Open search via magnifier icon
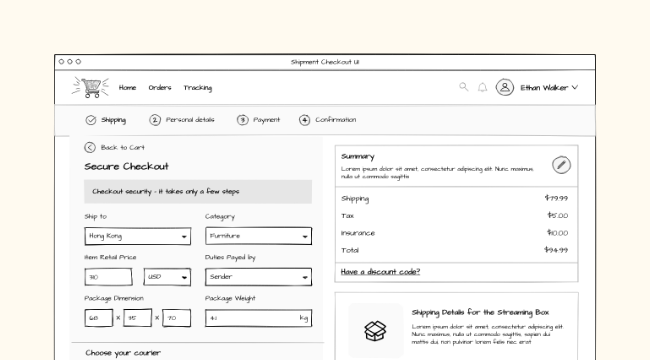 (x=463, y=87)
